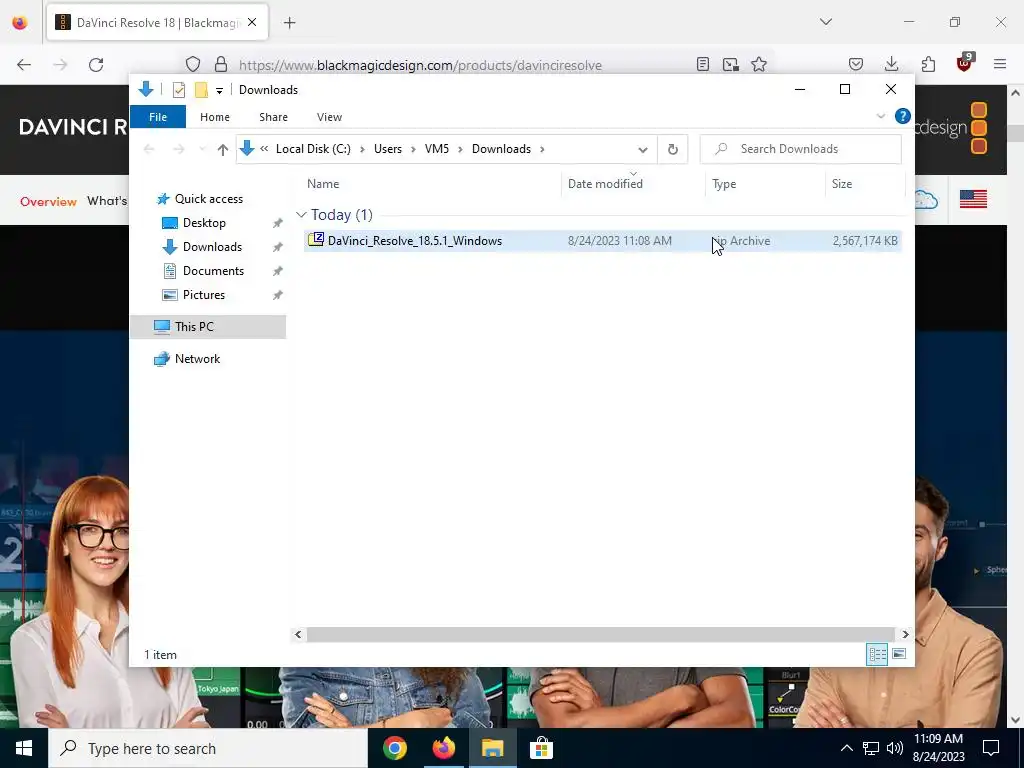This screenshot has width=1024, height=768.
Task: Expand the chevron after Downloads in path
Action: coord(542,150)
